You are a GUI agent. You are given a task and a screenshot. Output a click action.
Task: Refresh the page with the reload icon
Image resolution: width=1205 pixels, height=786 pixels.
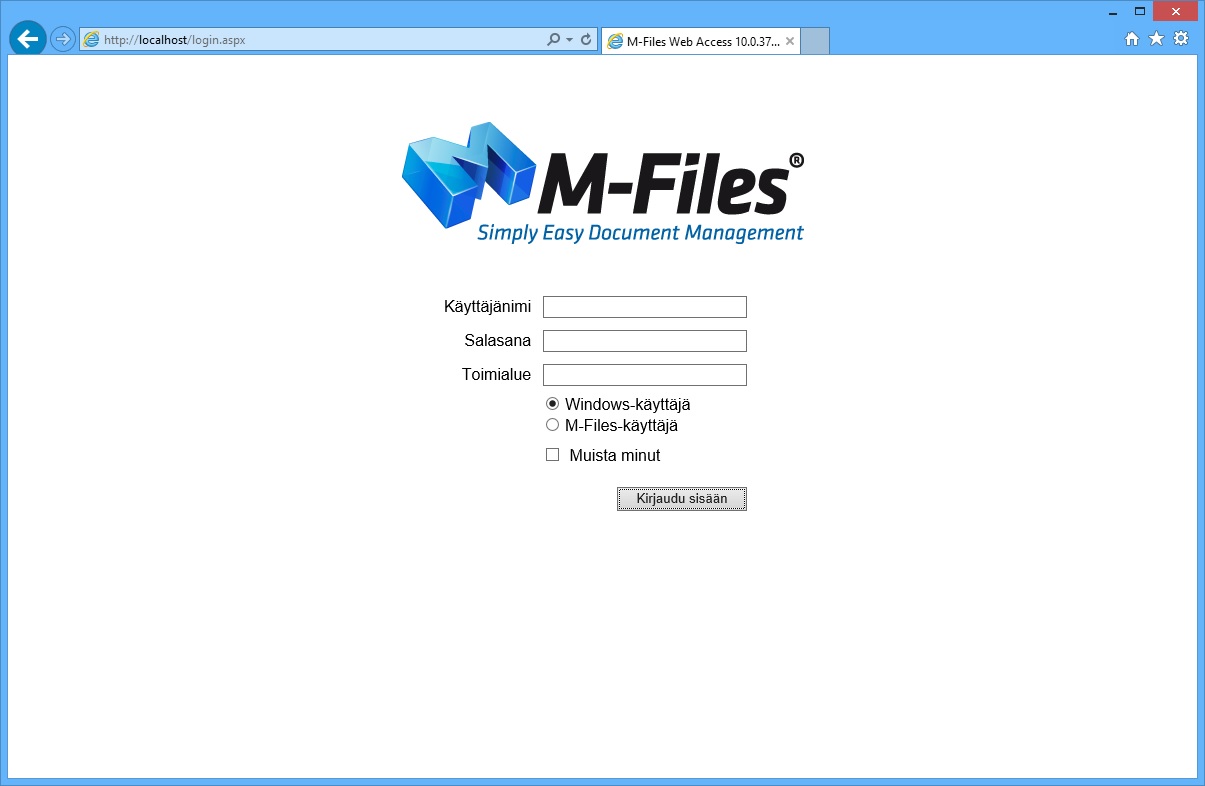[x=586, y=40]
